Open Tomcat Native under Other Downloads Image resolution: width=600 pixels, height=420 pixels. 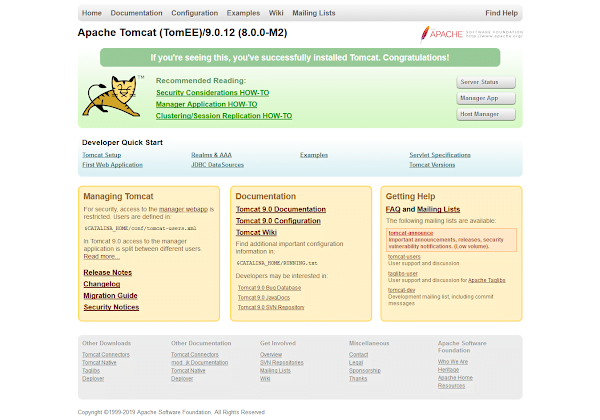tap(99, 363)
